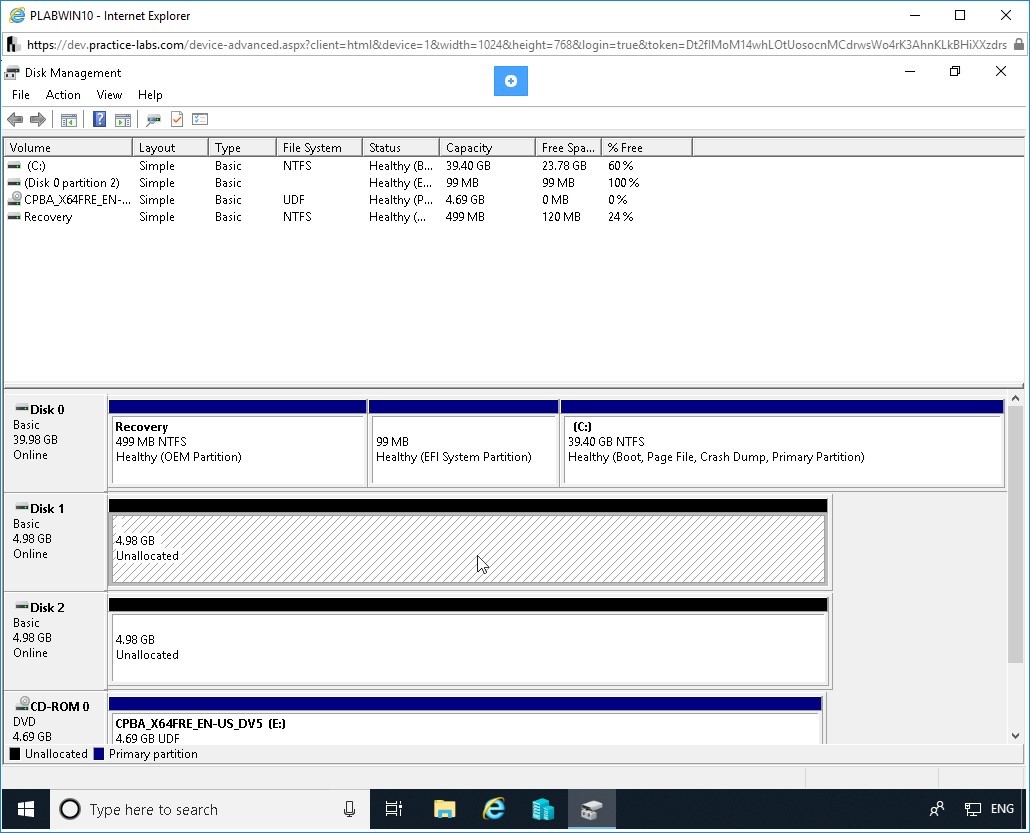Viewport: 1030px width, 833px height.
Task: Click the People icon in system tray
Action: click(x=937, y=809)
